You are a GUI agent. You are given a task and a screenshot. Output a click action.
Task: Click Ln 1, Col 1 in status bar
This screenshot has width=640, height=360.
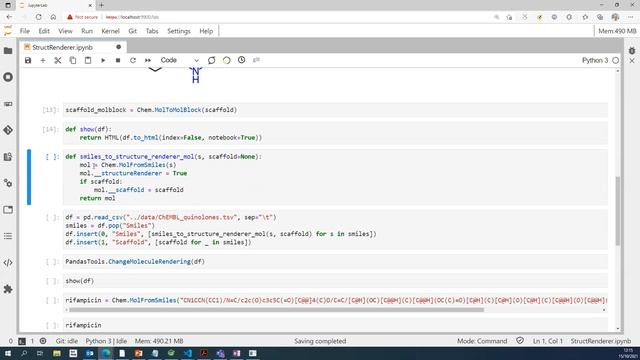[x=547, y=341]
